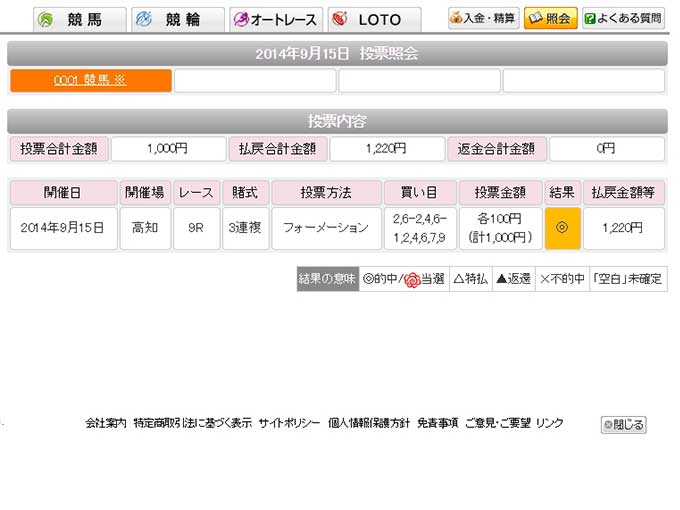Click the 投票合計金額 value 1,000円
Viewport: 680px width, 510px height.
tap(168, 149)
